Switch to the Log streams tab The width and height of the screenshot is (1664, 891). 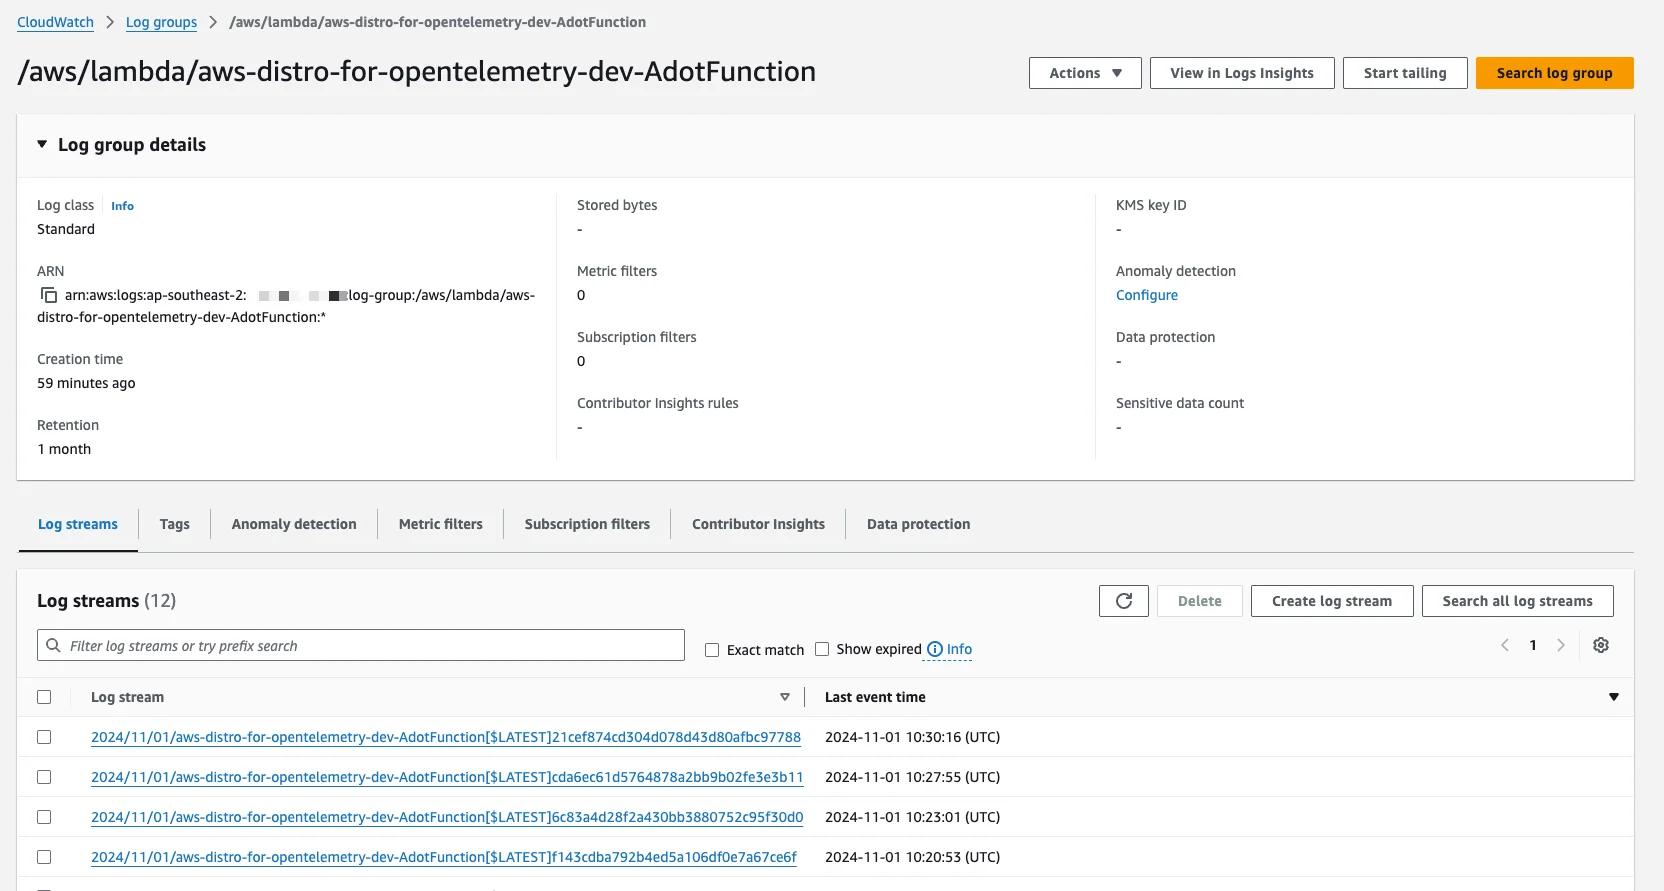pyautogui.click(x=78, y=524)
